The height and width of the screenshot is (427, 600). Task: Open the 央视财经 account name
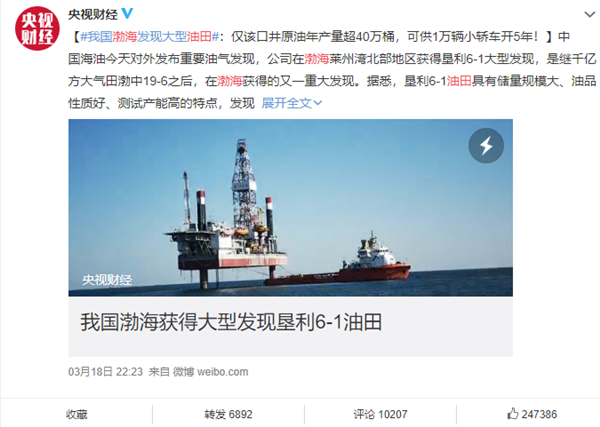(93, 14)
